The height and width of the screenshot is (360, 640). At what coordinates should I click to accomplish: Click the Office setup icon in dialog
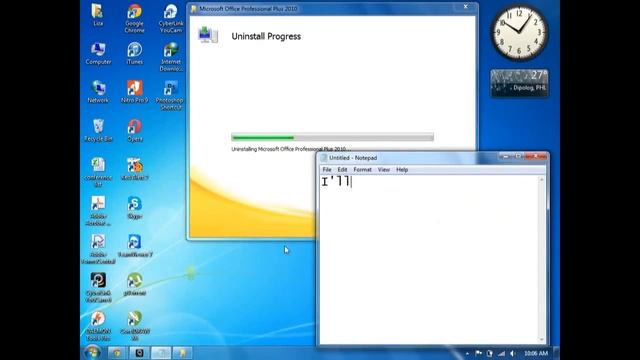[x=208, y=35]
